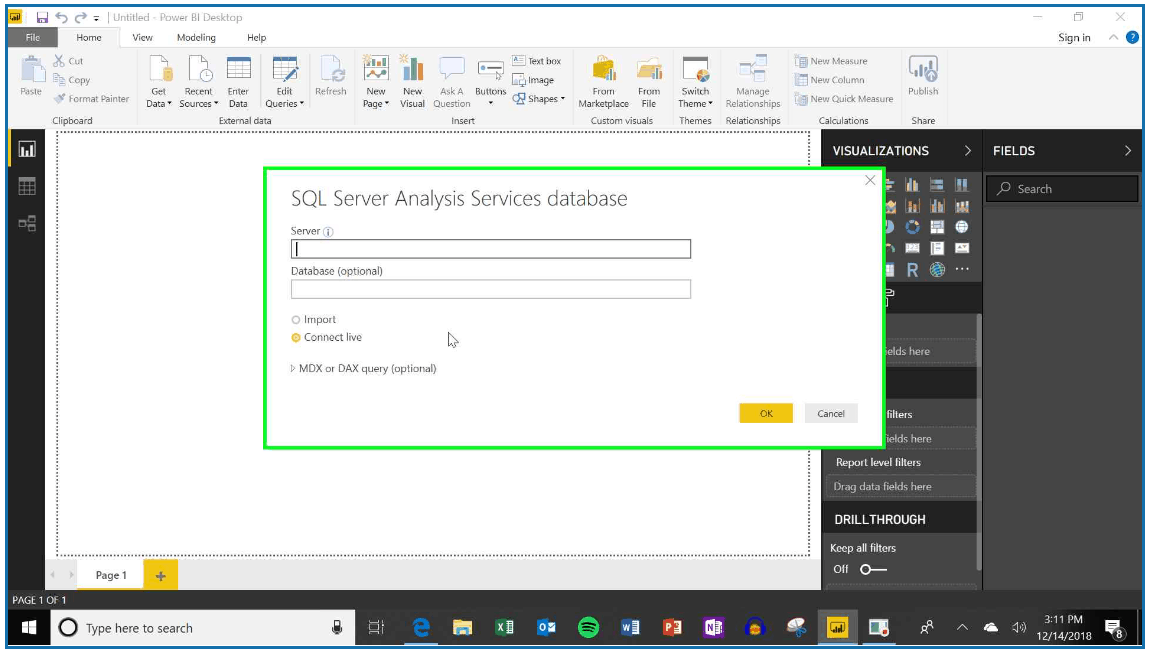Select the R script visual icon
Image resolution: width=1149 pixels, height=653 pixels.
pos(912,270)
